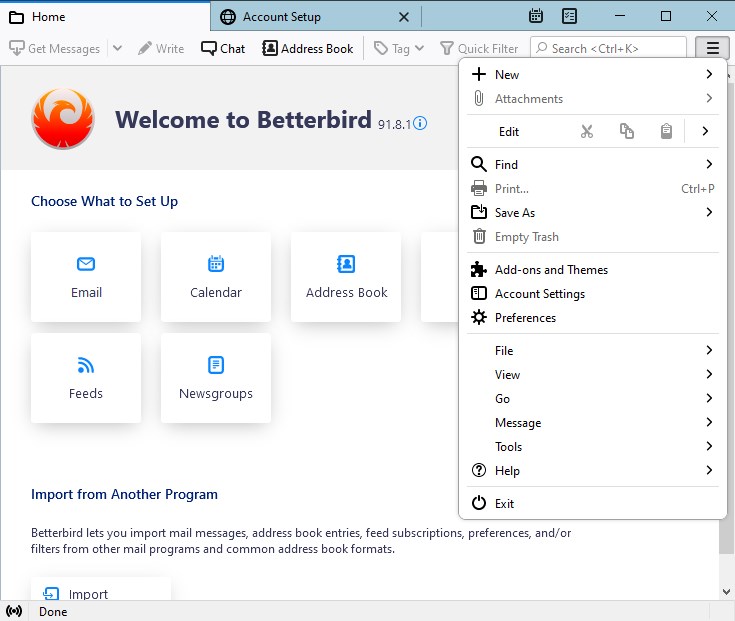Click the Import from Another Program heading
The image size is (735, 621).
[x=124, y=494]
